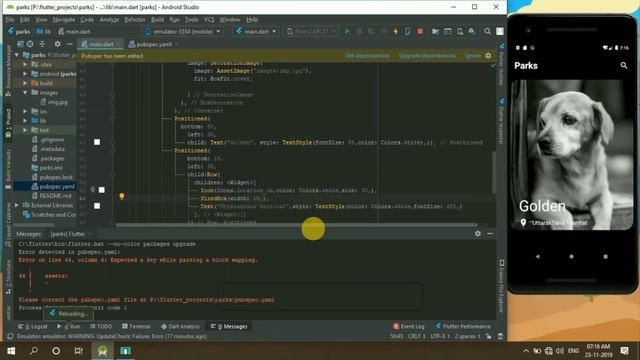Viewport: 640px width, 360px height.
Task: Hide the Messages panel with minus icon
Action: (490, 233)
